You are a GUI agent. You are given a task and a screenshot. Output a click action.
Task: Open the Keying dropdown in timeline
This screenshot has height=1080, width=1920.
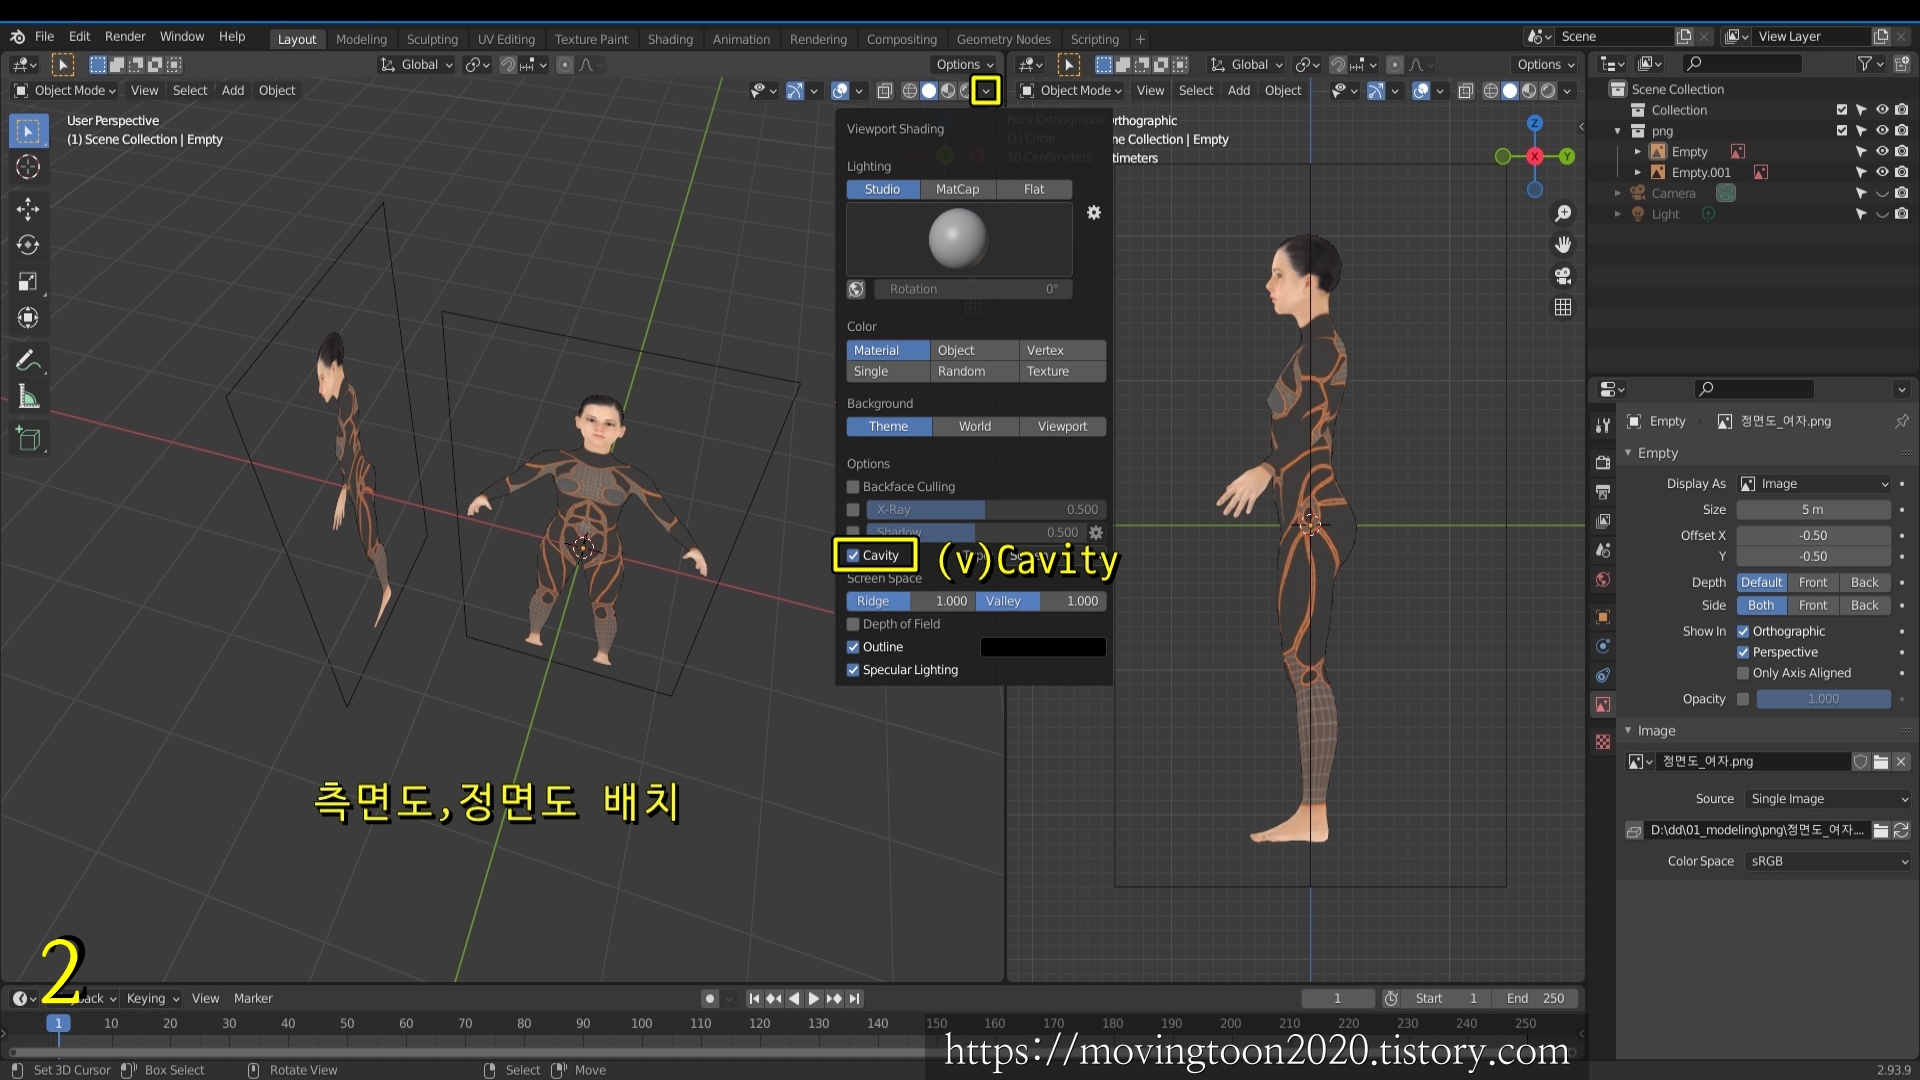pos(153,999)
